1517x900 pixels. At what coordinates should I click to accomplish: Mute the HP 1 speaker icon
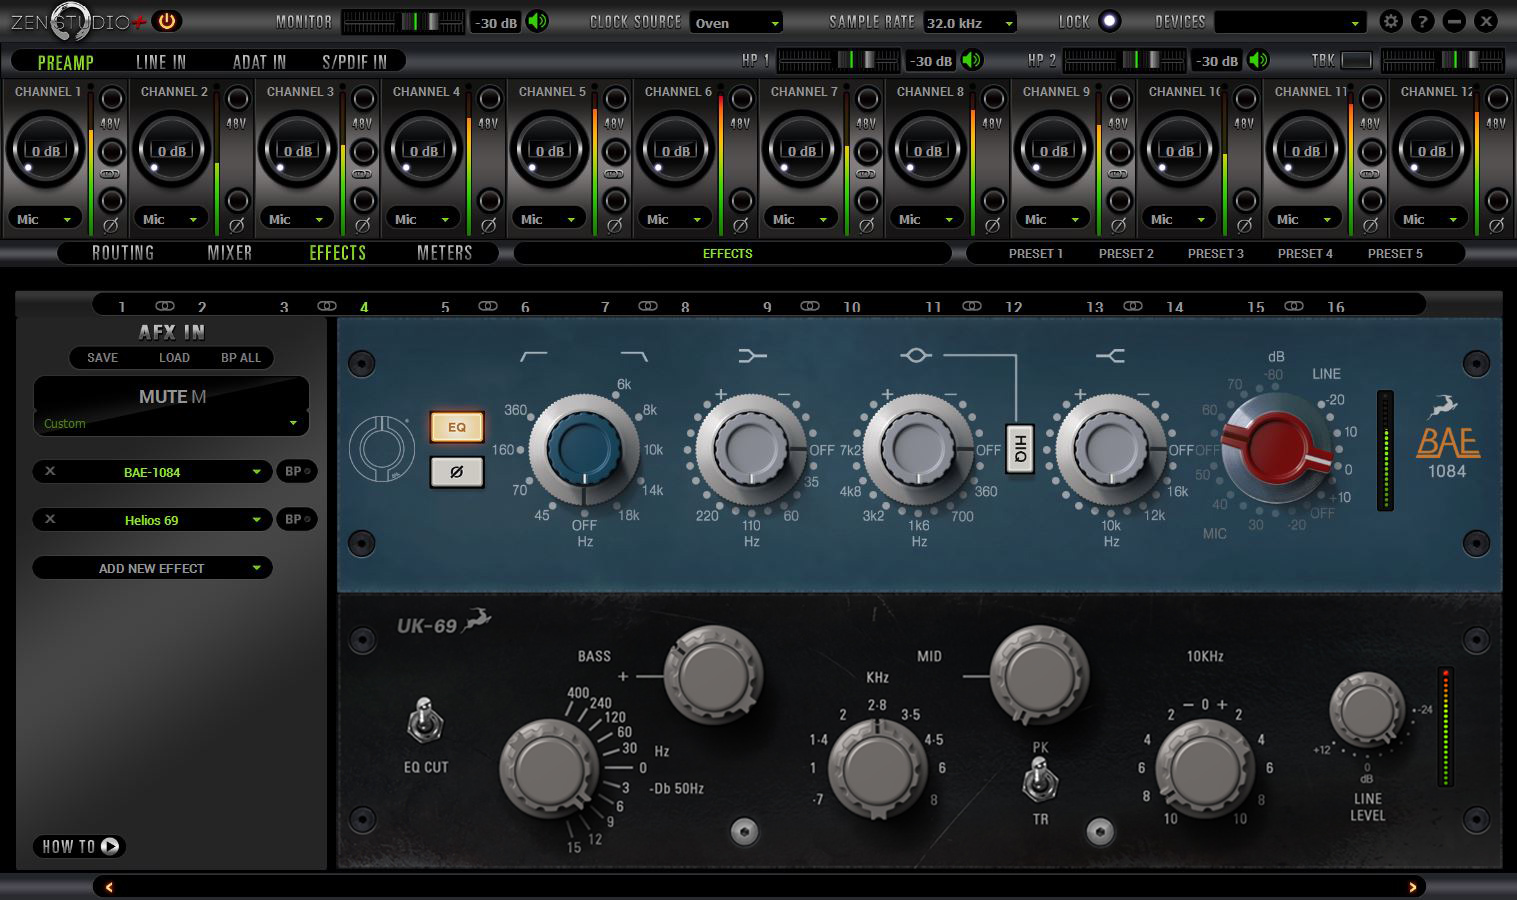click(971, 60)
